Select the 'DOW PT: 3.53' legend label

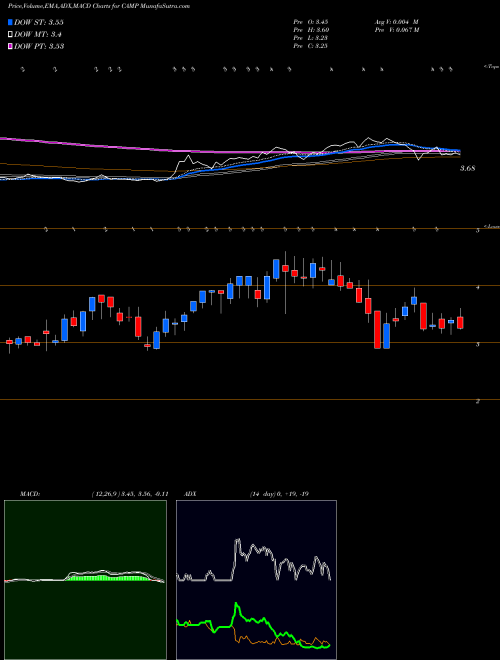[x=39, y=46]
